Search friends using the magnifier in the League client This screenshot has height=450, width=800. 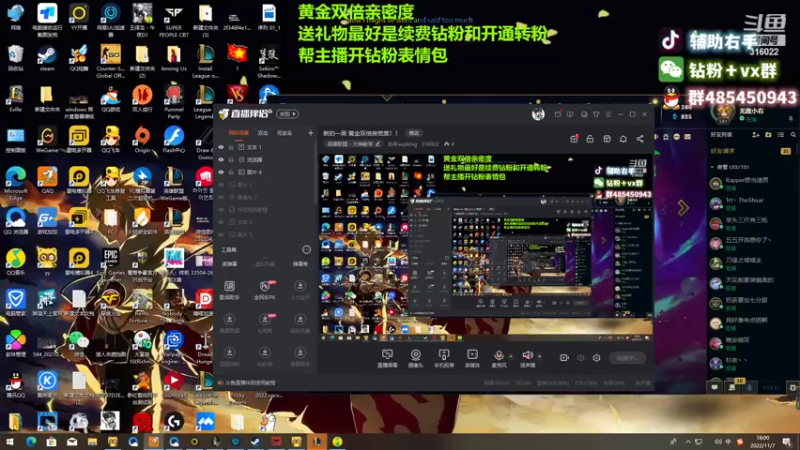click(793, 135)
